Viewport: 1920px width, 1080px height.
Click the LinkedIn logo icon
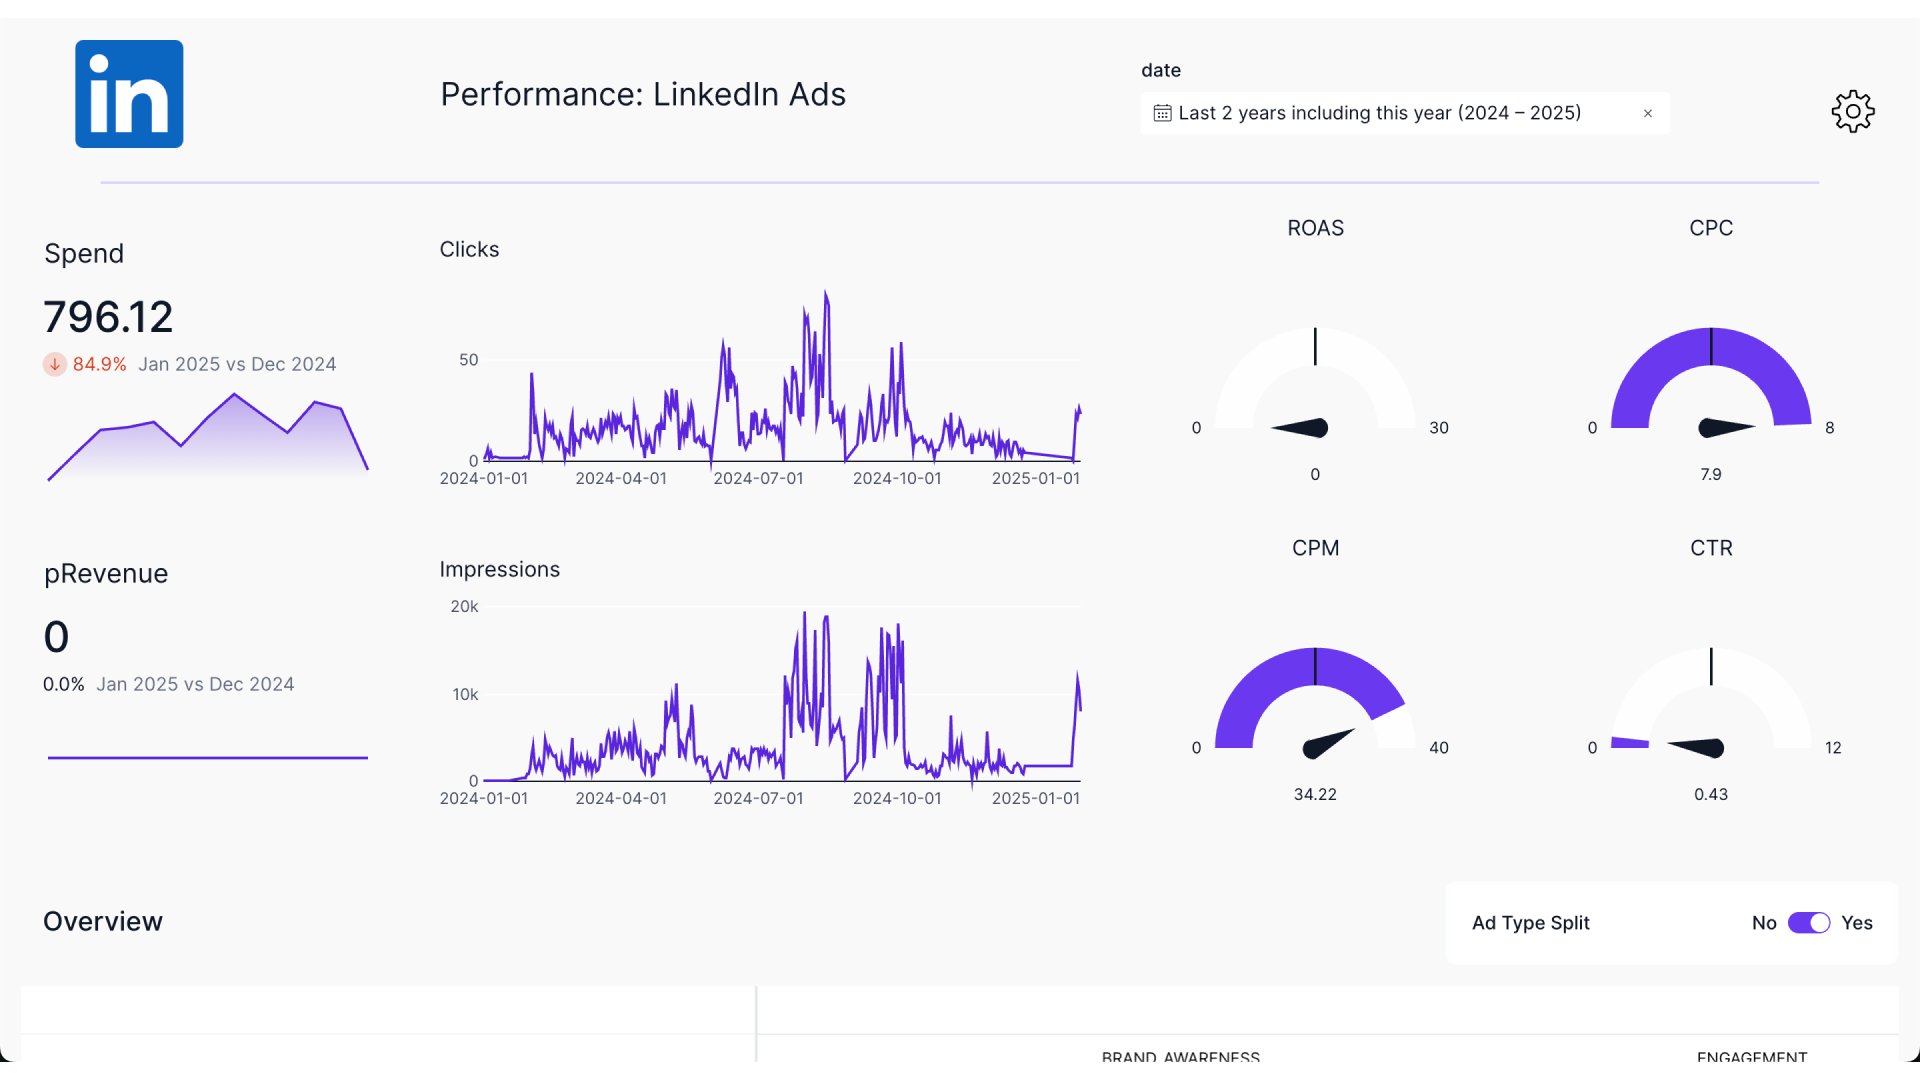[129, 94]
